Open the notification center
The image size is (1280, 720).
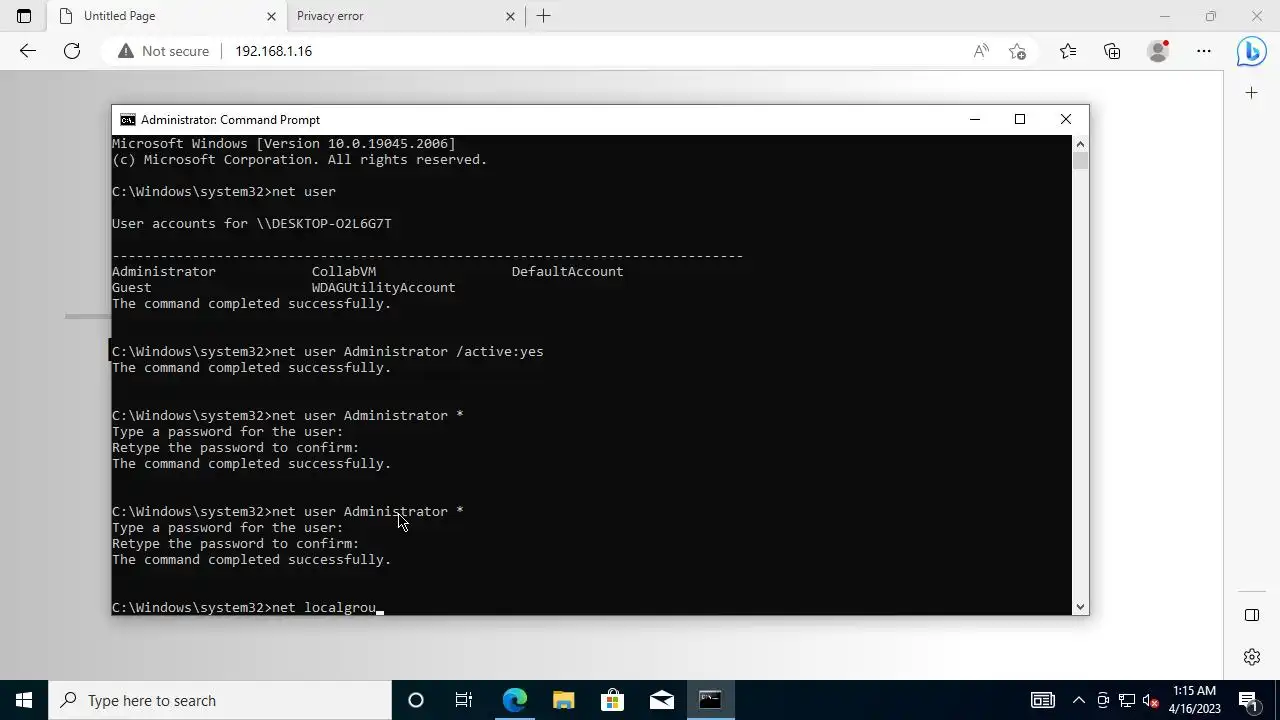click(1249, 700)
